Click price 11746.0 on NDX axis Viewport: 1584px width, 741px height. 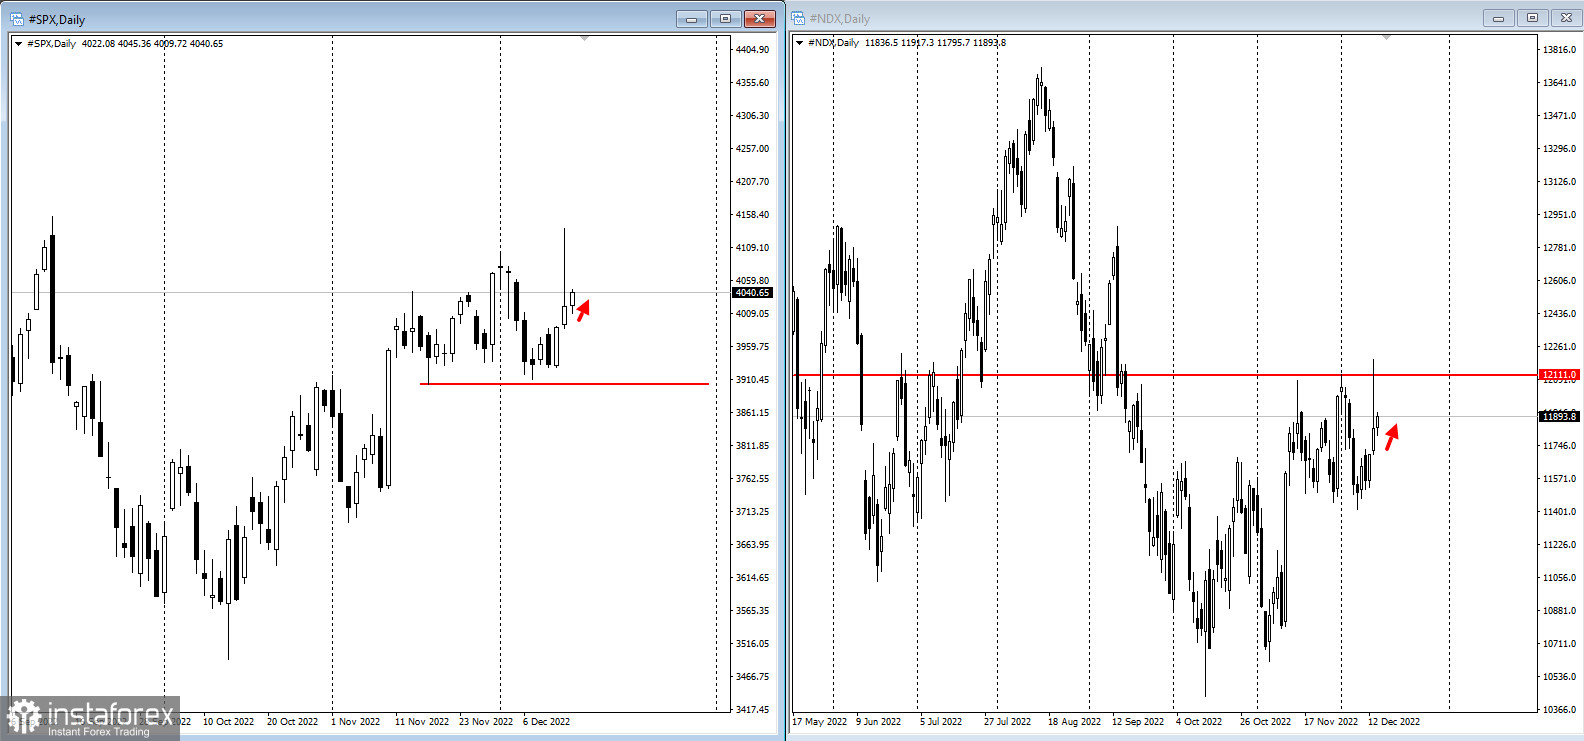[1559, 446]
